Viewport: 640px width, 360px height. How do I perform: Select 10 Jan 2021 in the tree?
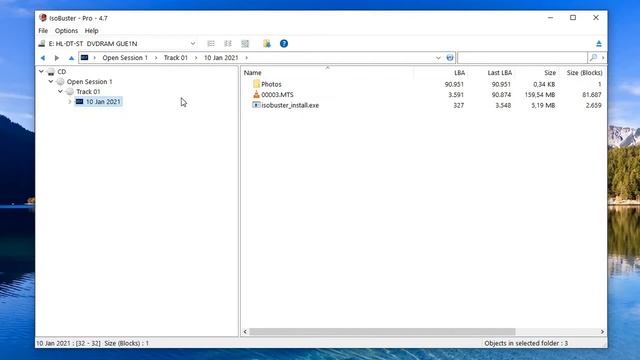[103, 102]
